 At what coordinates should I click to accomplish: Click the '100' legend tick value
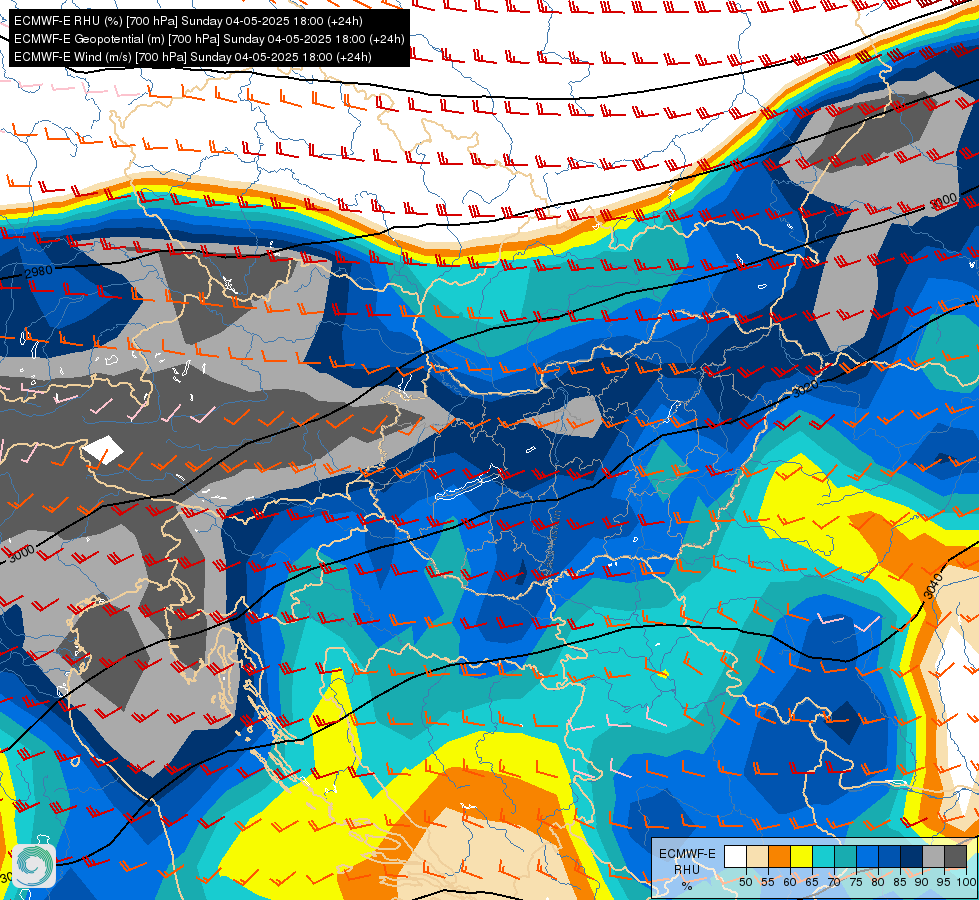(967, 882)
